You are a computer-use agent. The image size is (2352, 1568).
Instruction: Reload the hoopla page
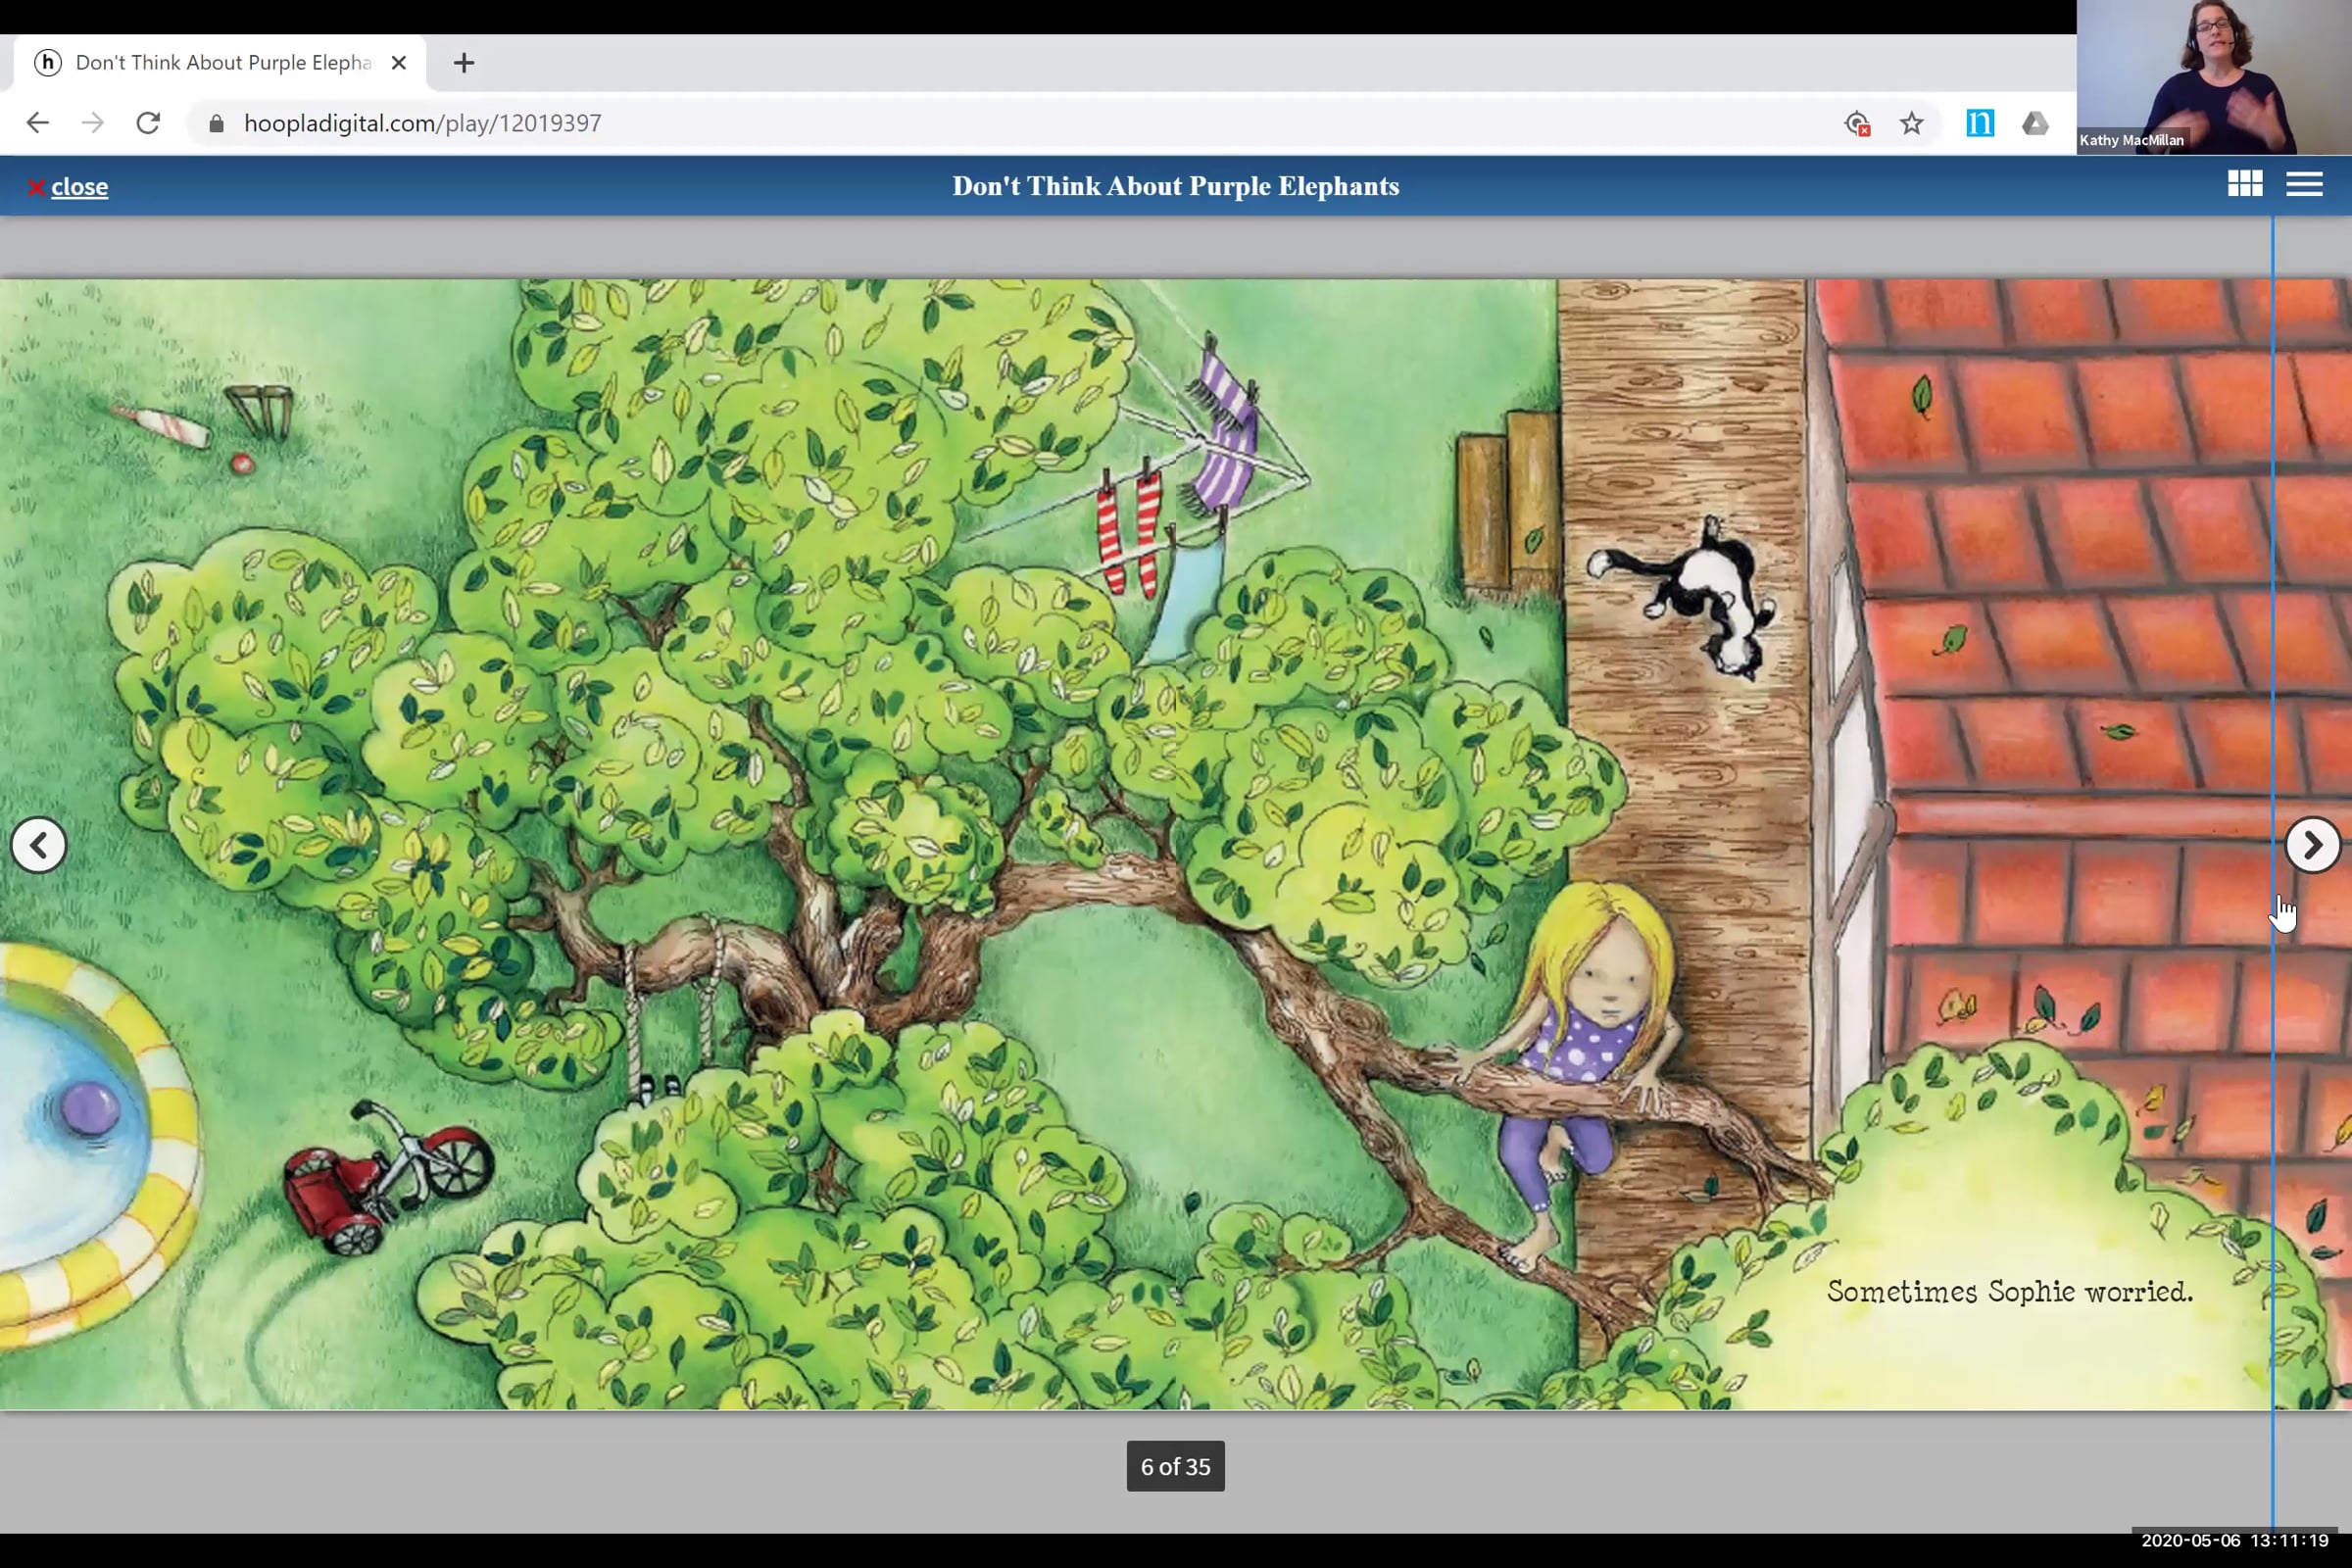[148, 123]
